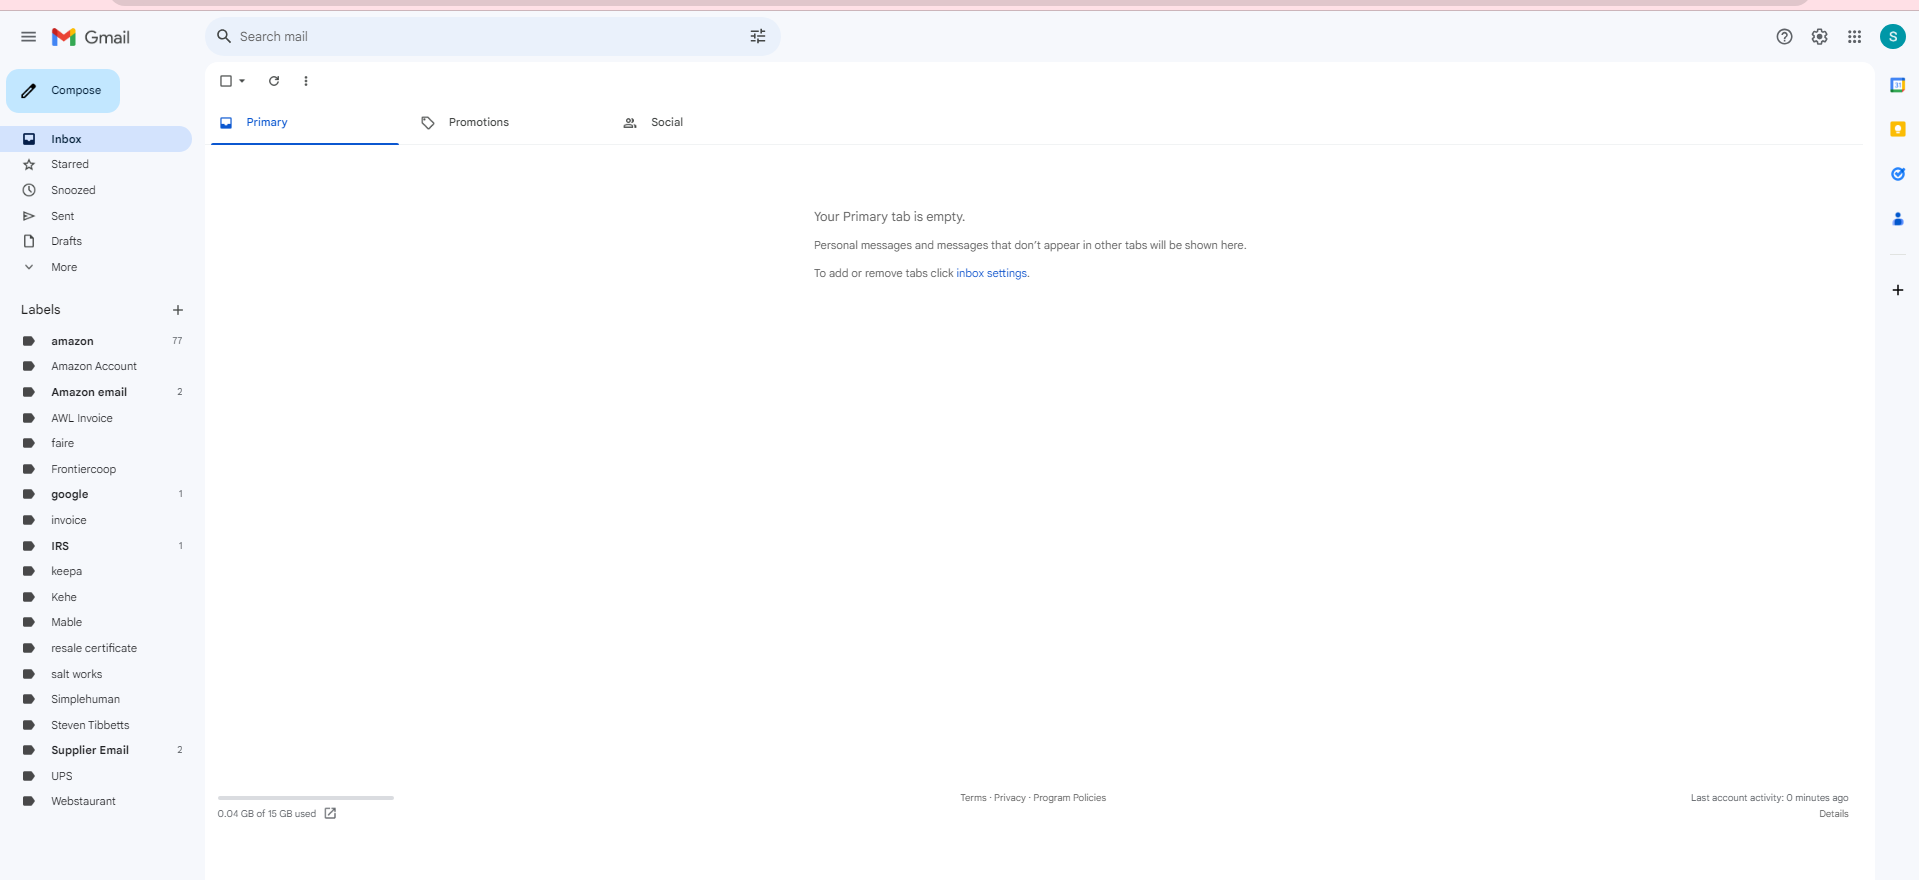This screenshot has height=880, width=1919.
Task: Switch to the Primary tab
Action: pos(305,123)
